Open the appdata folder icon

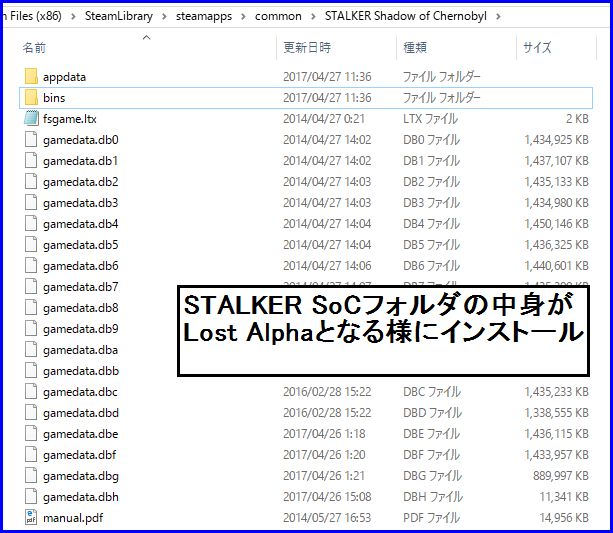[x=31, y=77]
